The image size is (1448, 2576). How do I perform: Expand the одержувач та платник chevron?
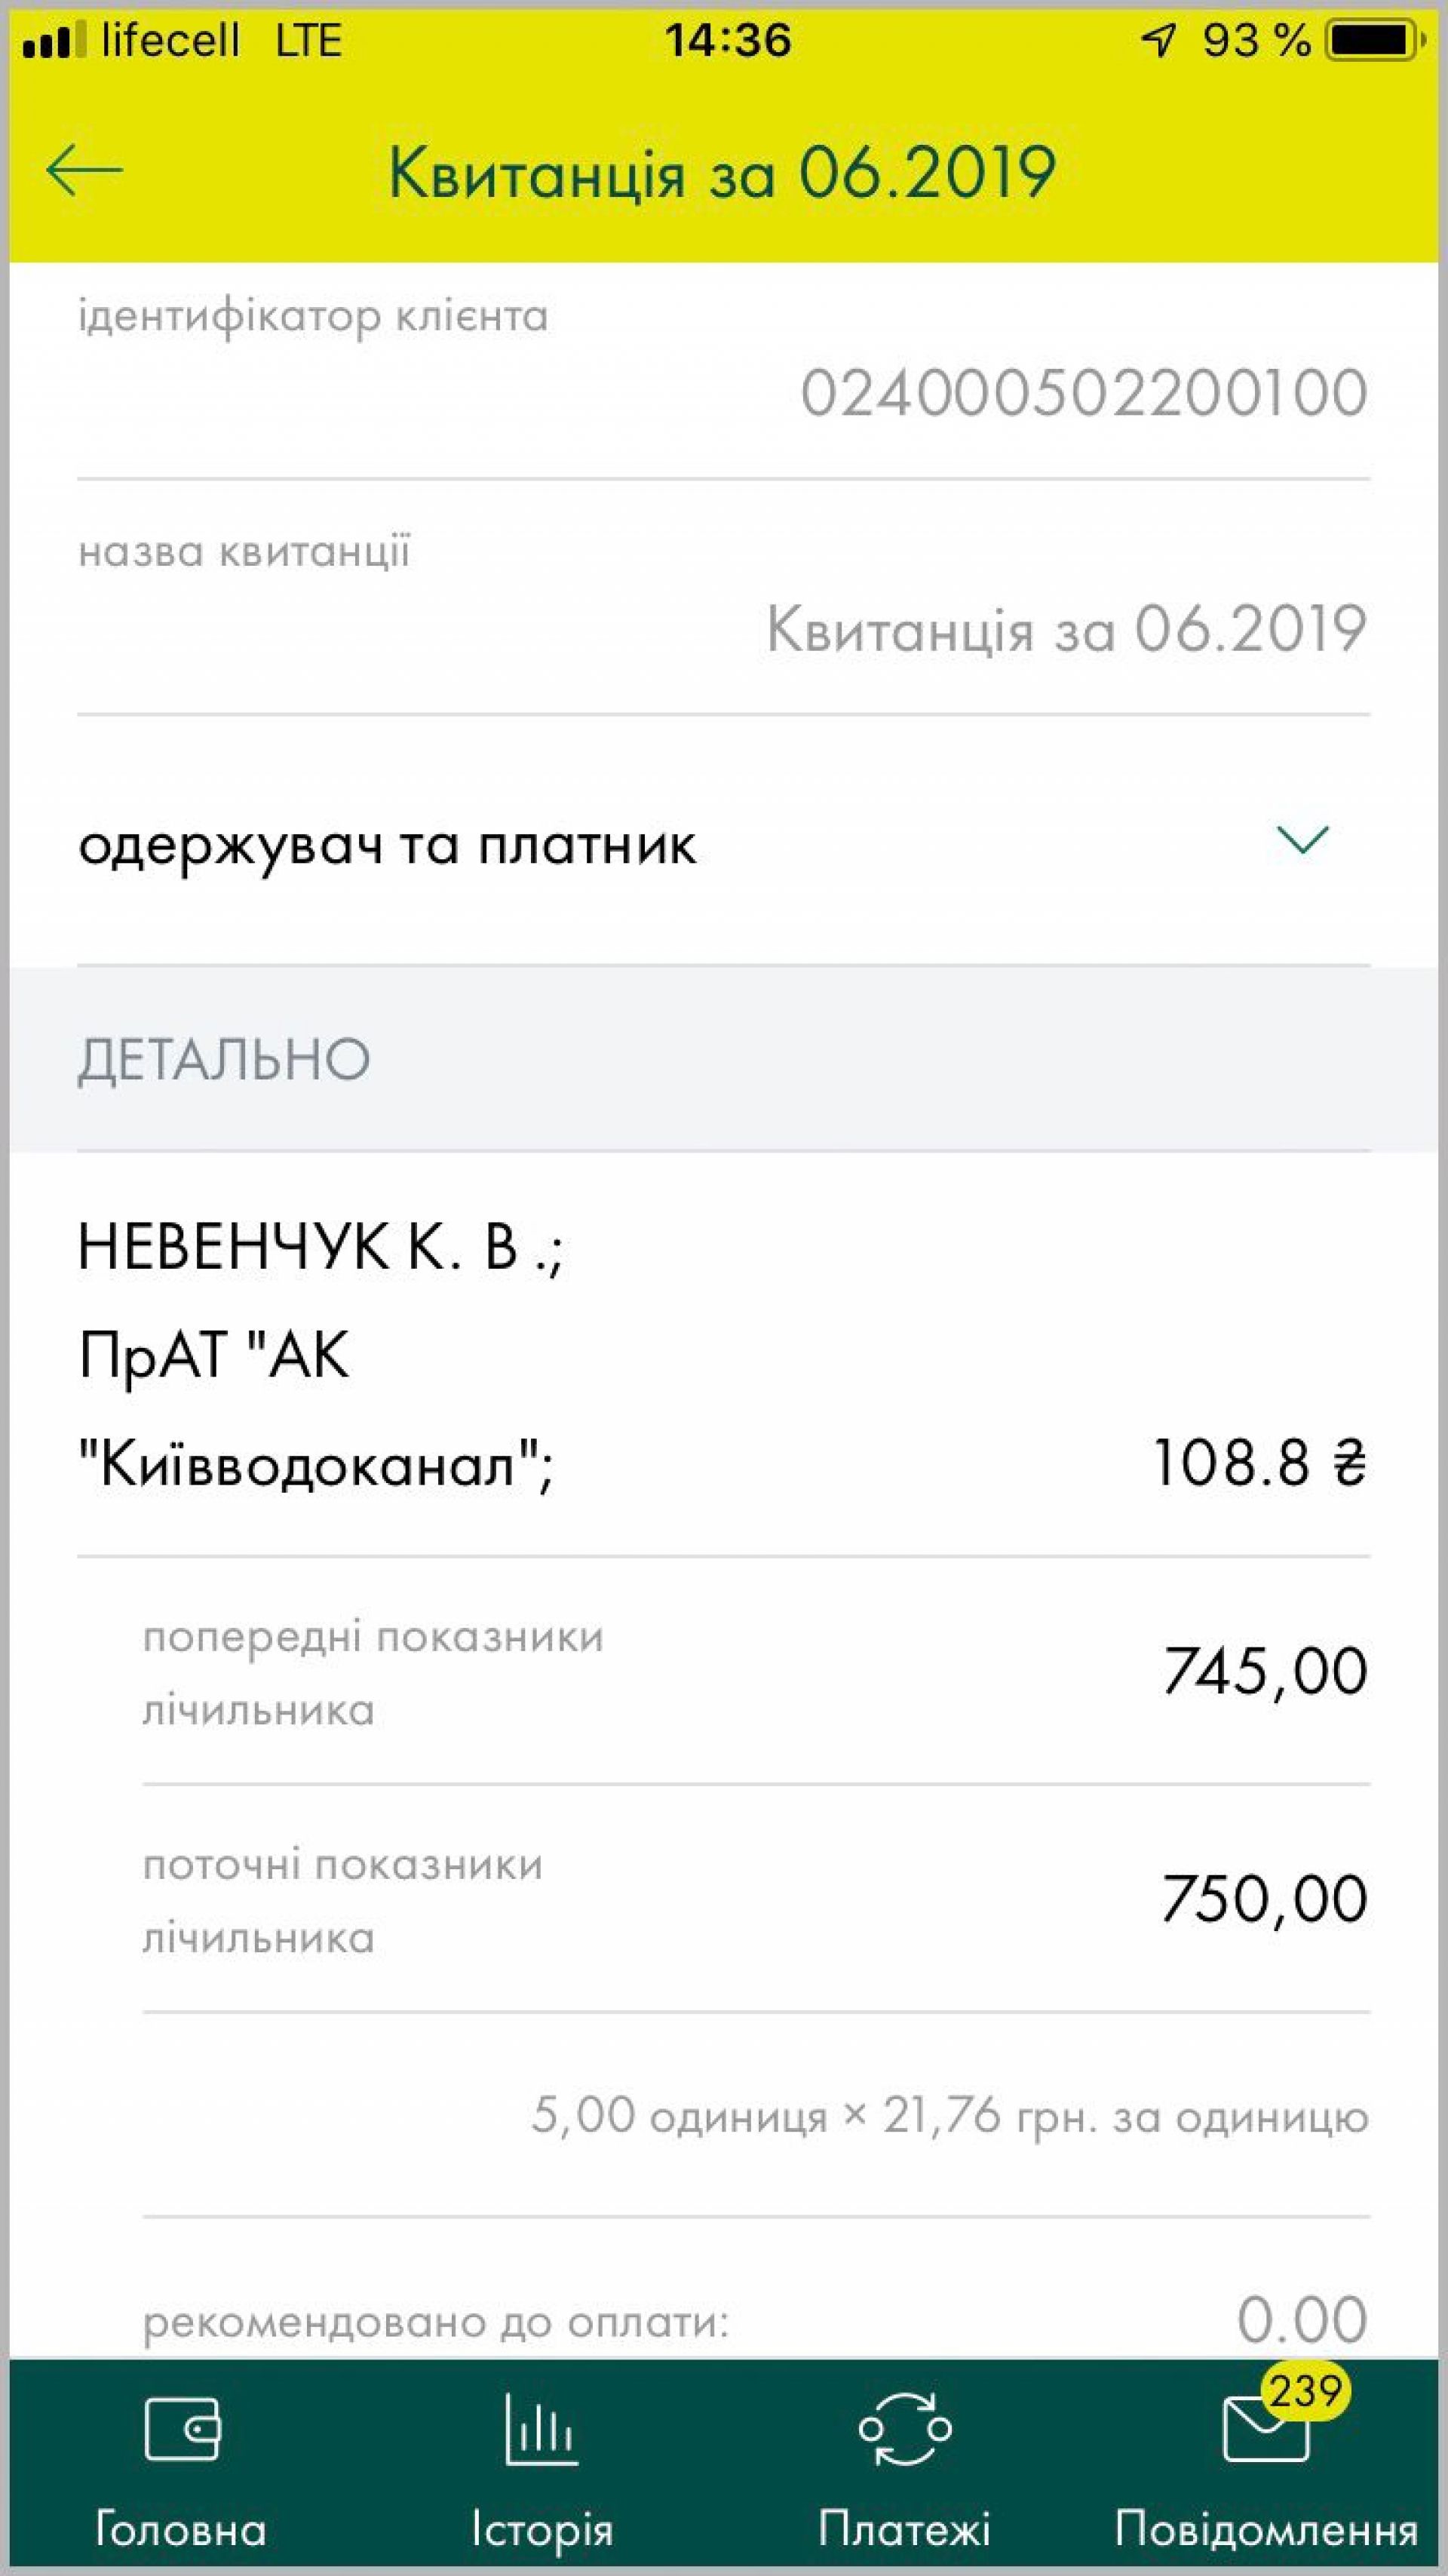[1303, 840]
